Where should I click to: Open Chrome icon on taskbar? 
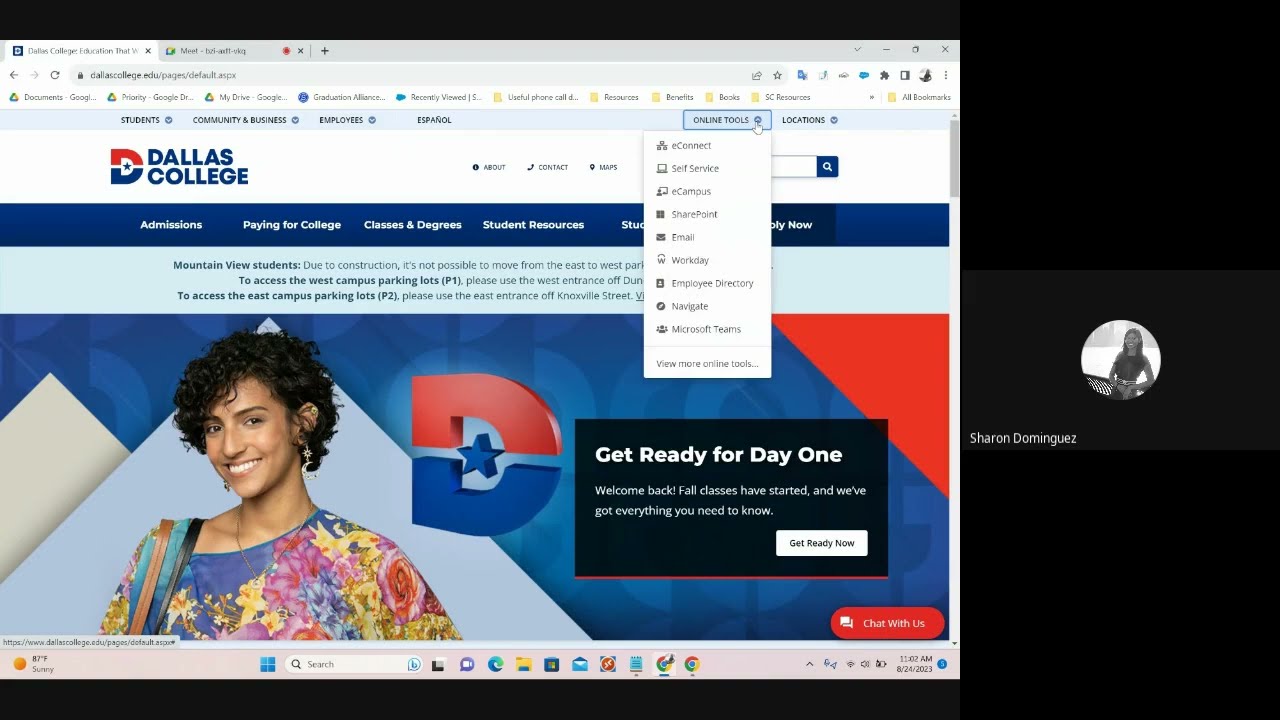692,664
